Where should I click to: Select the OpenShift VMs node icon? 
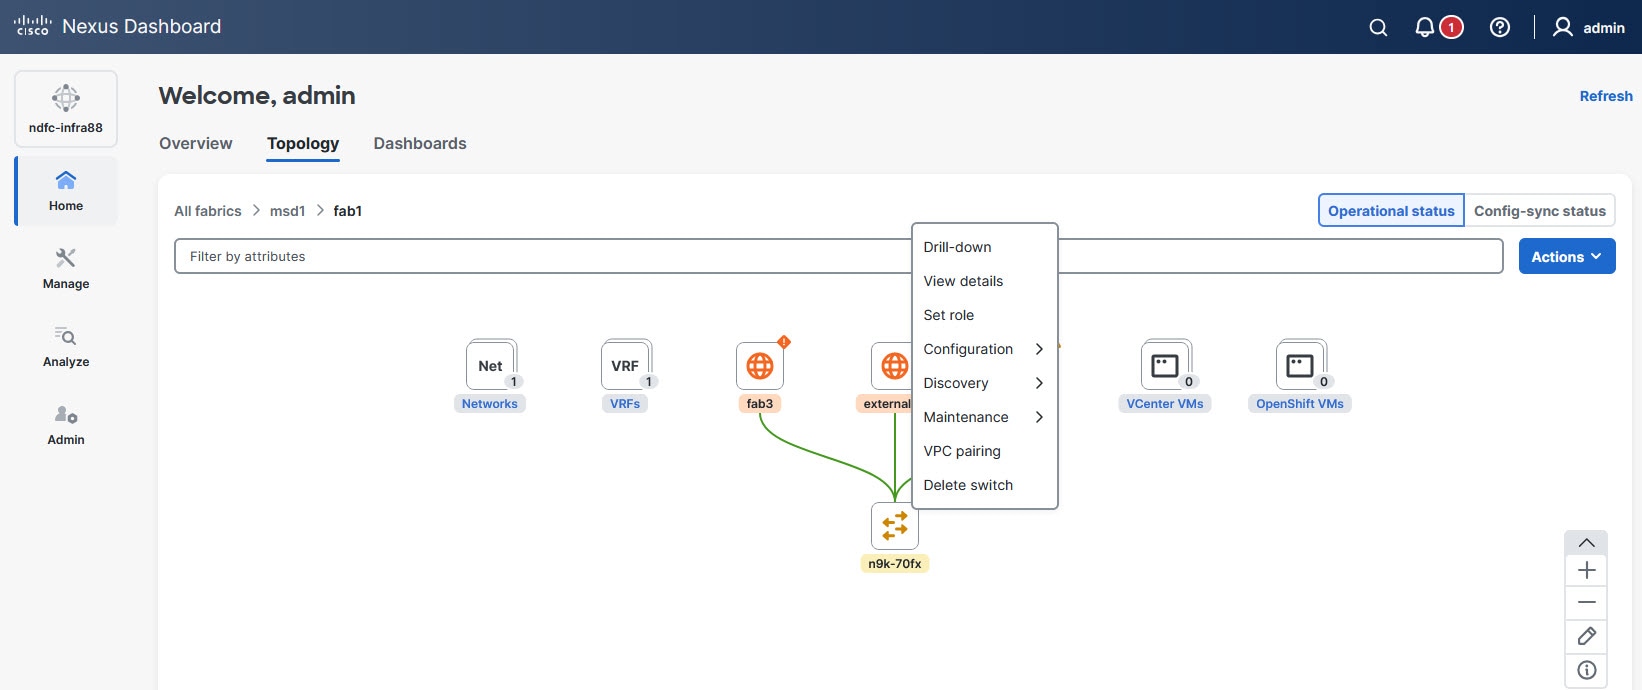click(1301, 365)
